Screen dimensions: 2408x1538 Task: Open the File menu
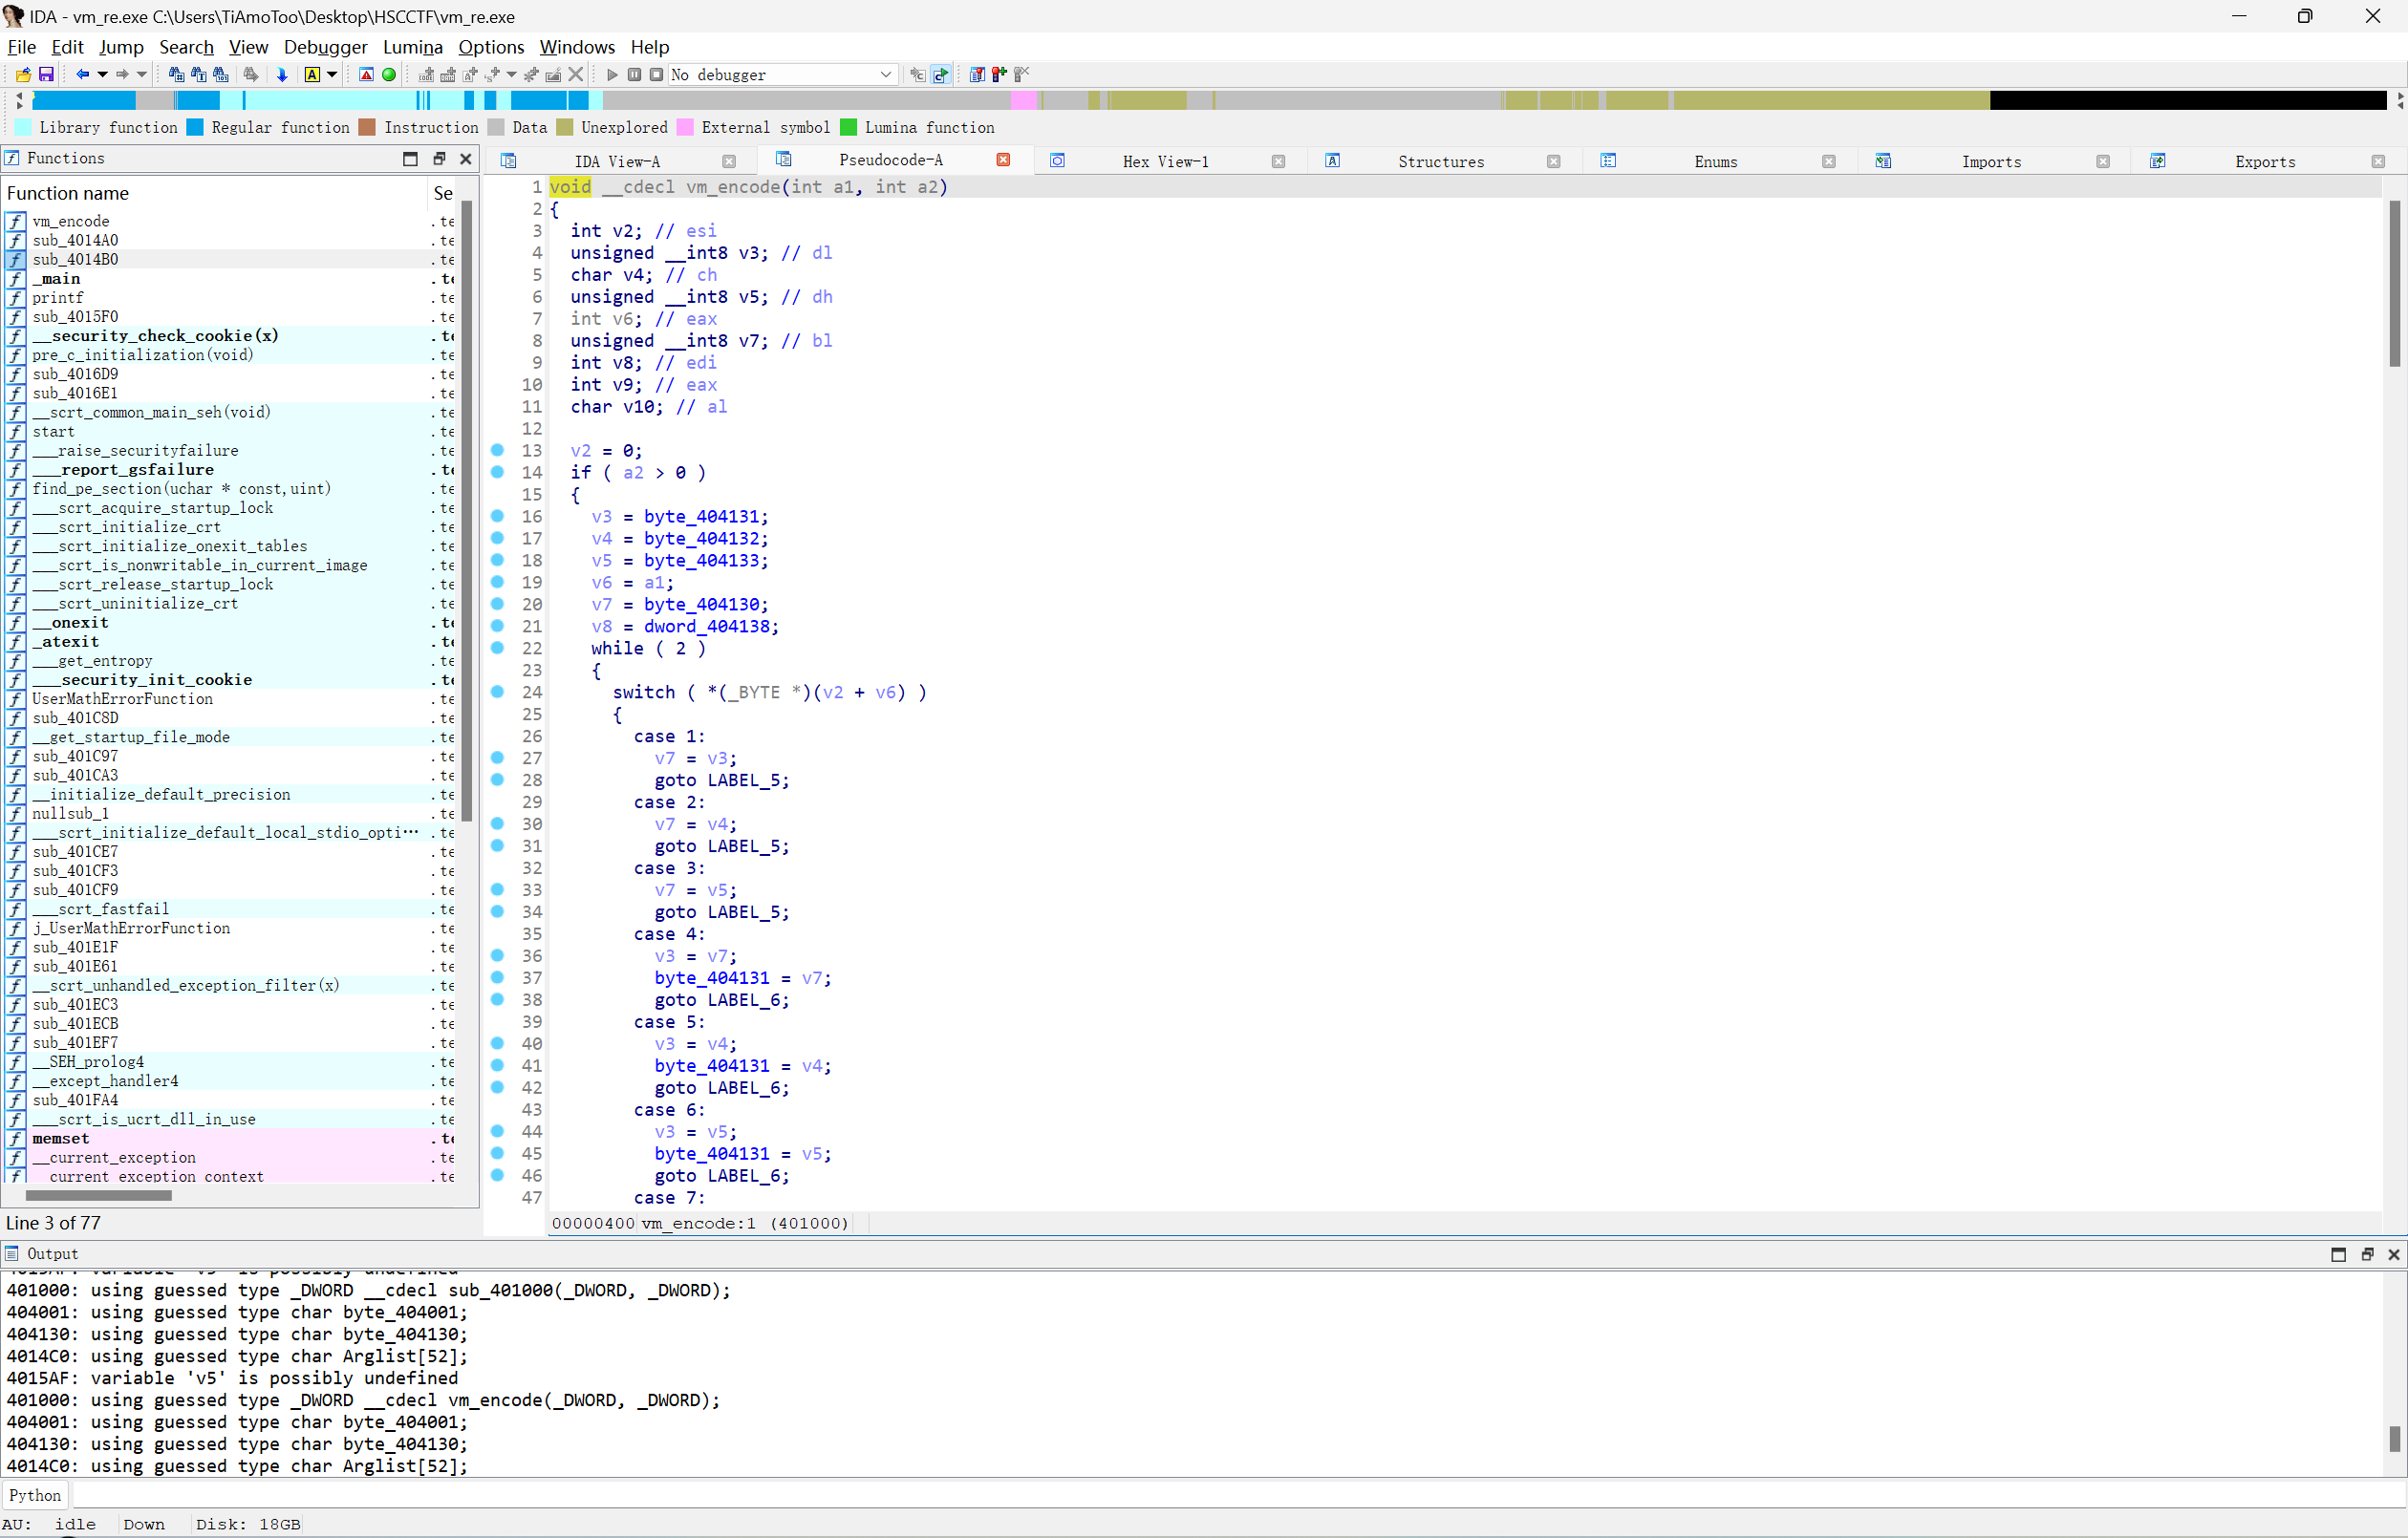coord(21,47)
